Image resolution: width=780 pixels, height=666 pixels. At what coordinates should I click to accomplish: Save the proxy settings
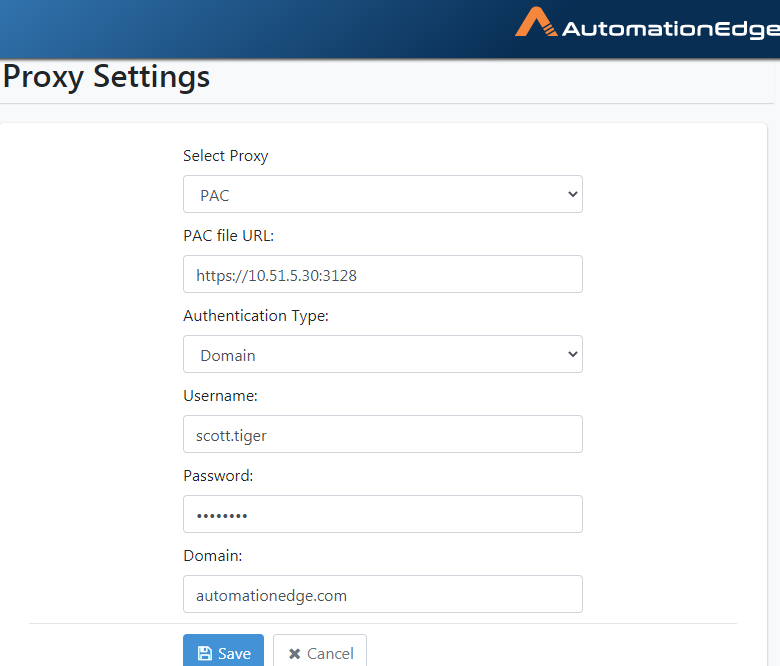pos(223,651)
